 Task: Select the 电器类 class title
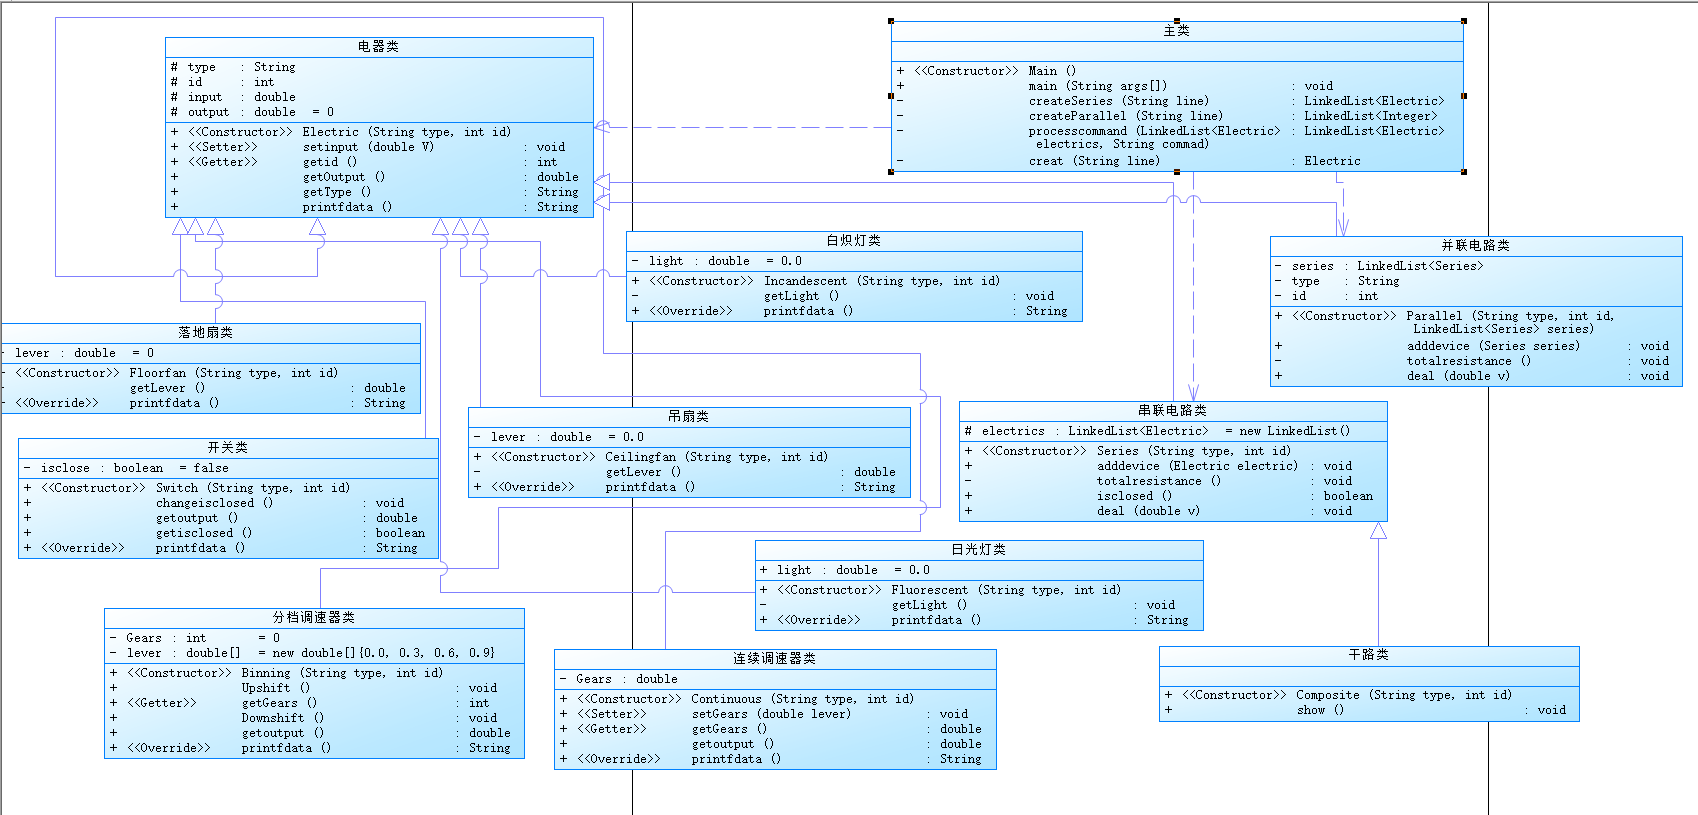point(378,47)
